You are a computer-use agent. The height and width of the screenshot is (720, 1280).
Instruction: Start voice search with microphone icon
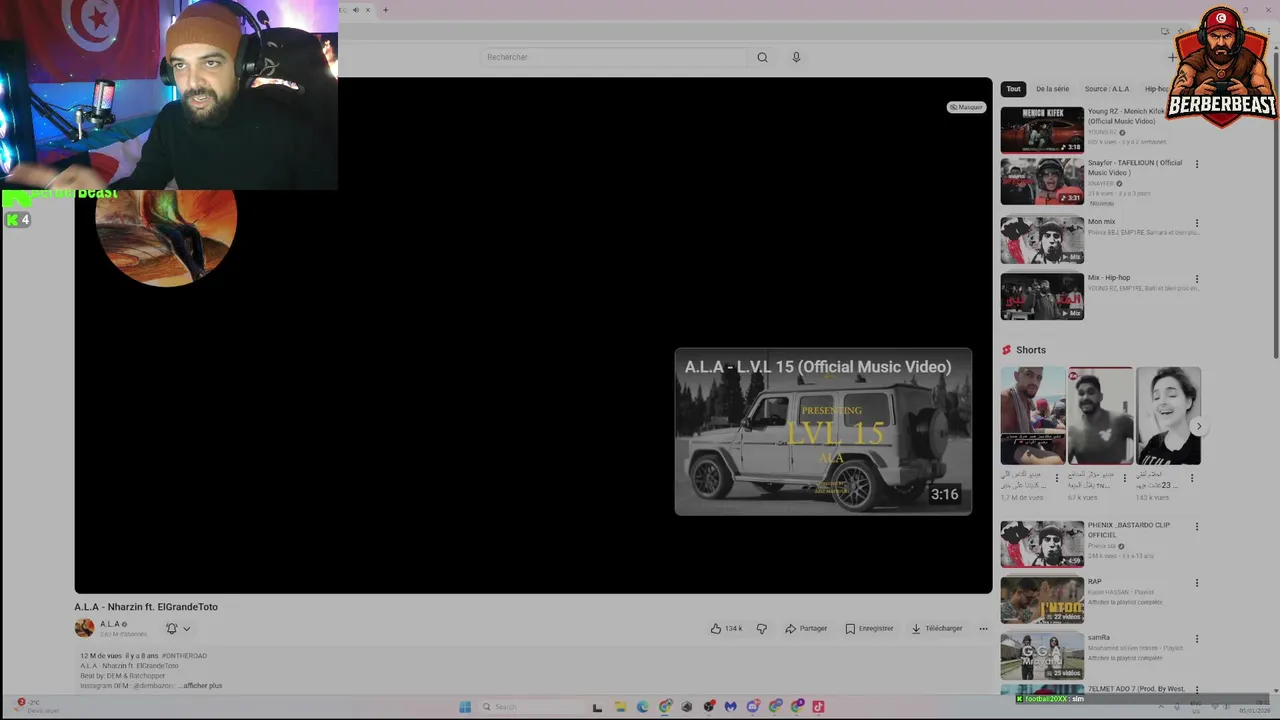pyautogui.click(x=796, y=57)
